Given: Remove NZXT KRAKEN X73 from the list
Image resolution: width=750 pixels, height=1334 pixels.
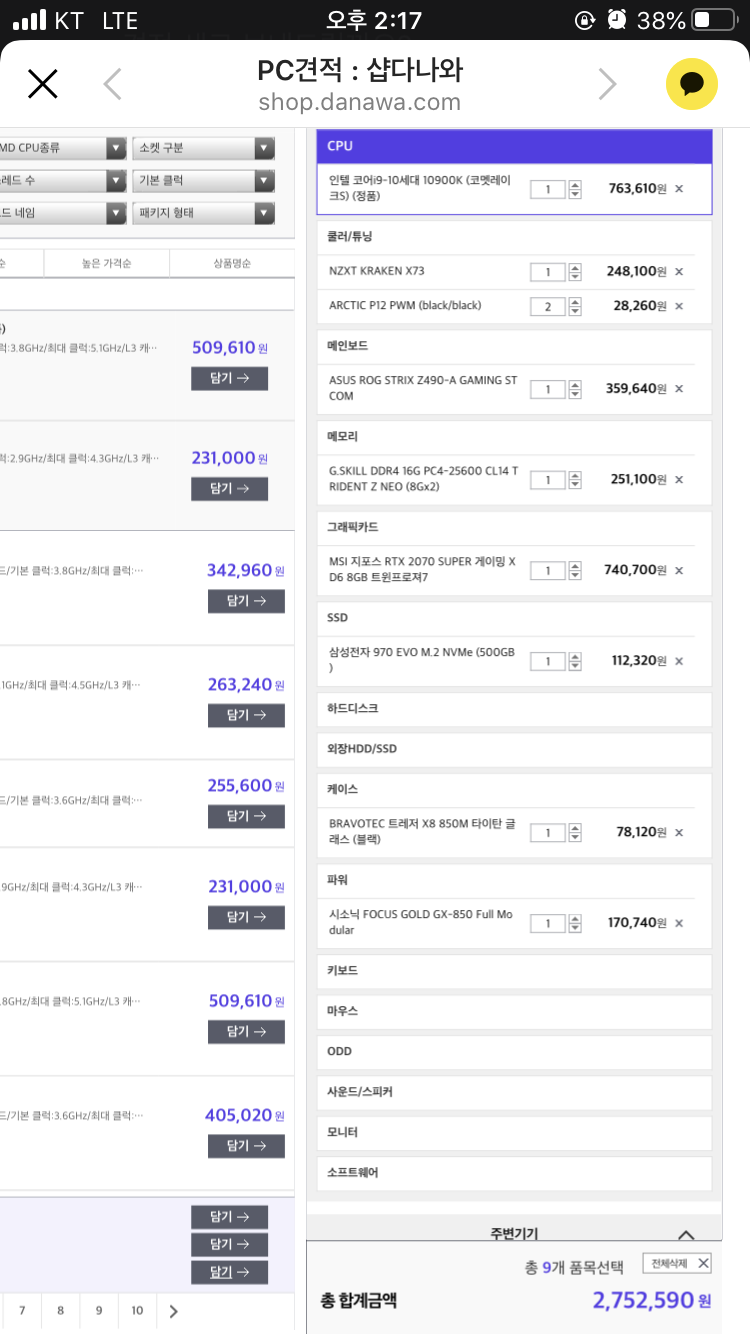Looking at the screenshot, I should click(679, 271).
